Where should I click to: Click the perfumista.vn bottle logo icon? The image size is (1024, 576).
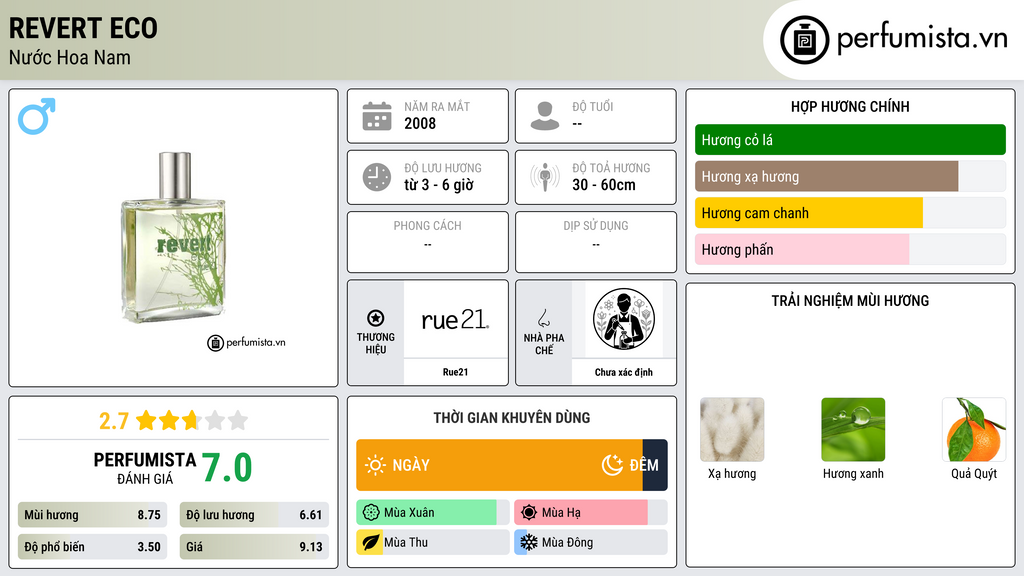[804, 40]
